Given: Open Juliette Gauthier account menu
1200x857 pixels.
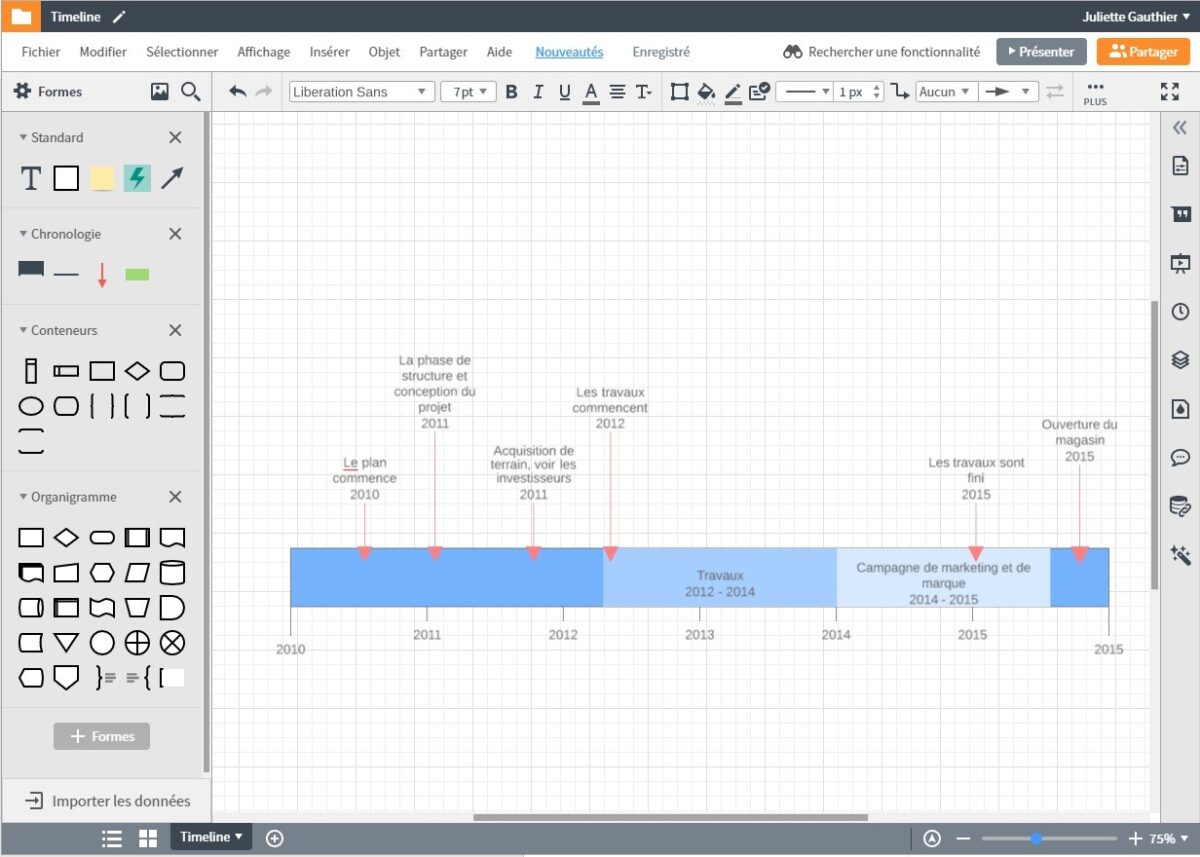Looking at the screenshot, I should point(1136,17).
